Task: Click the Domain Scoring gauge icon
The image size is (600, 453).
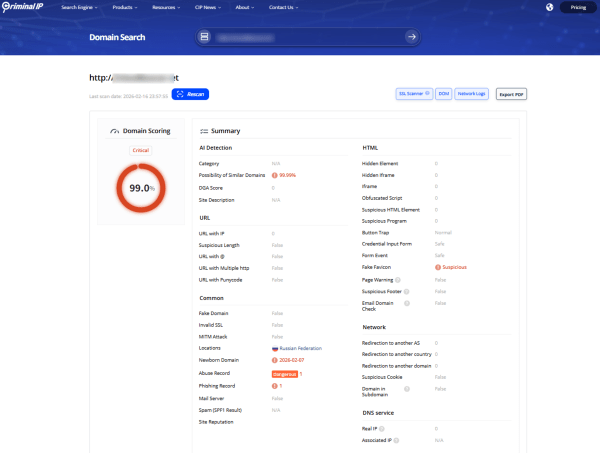Action: coord(114,131)
